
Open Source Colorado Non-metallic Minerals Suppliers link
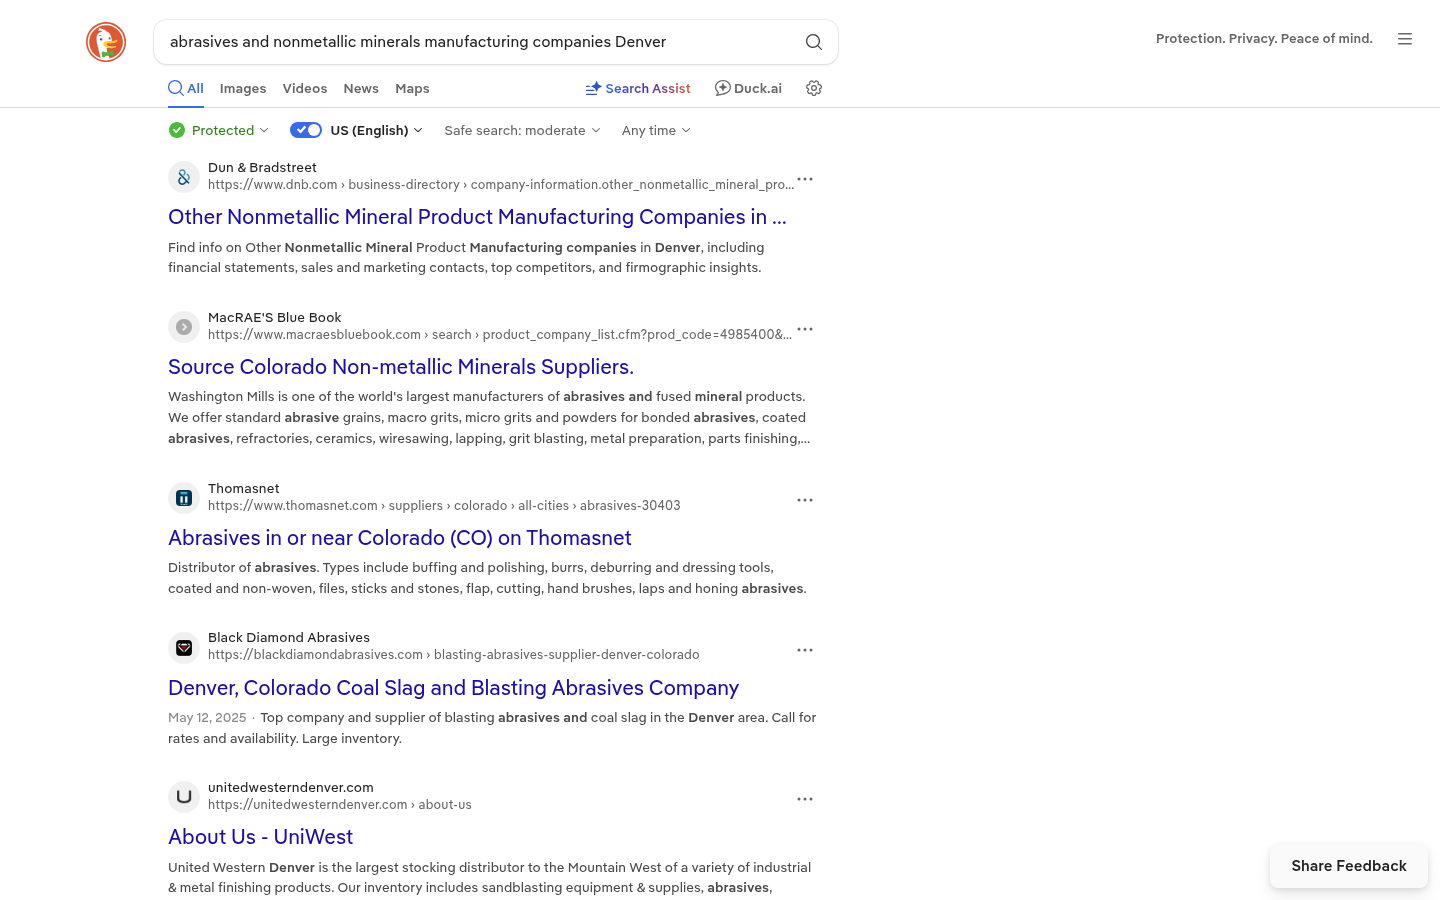(401, 367)
